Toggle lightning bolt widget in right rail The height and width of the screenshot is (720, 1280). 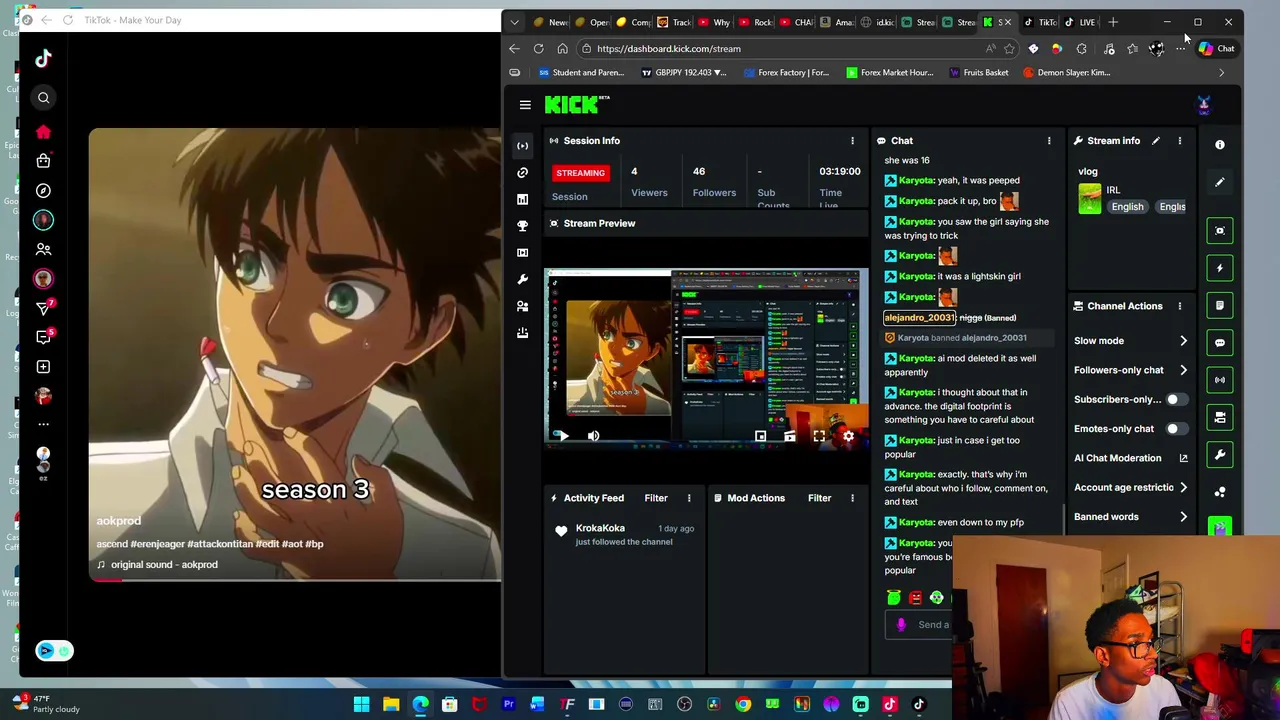1220,268
